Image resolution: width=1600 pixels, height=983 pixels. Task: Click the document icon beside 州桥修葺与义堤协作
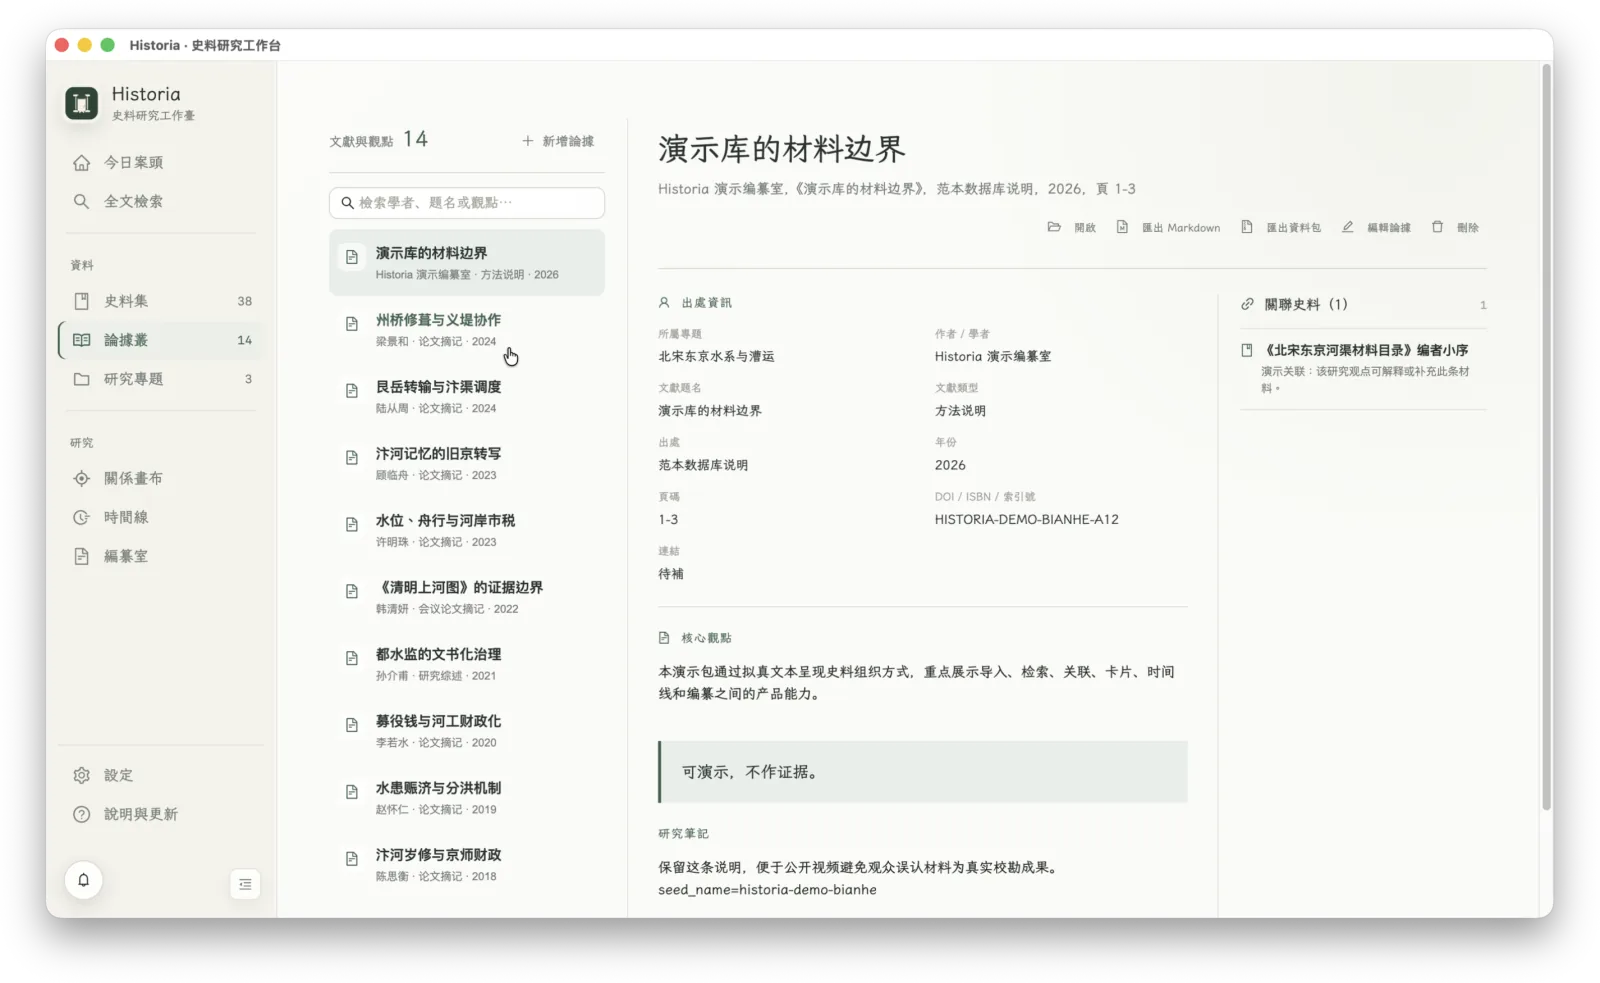352,324
